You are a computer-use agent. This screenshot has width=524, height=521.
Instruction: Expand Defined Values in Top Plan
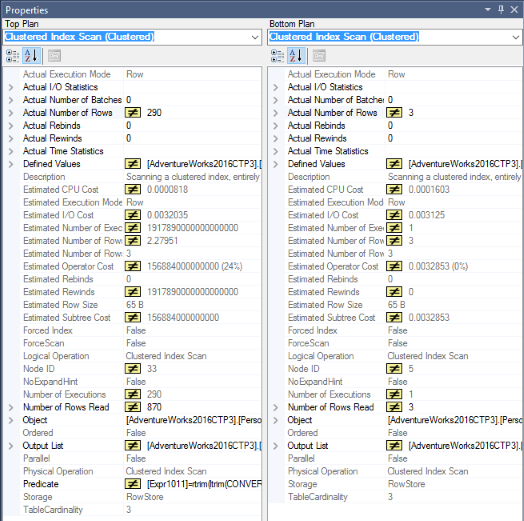[11, 164]
